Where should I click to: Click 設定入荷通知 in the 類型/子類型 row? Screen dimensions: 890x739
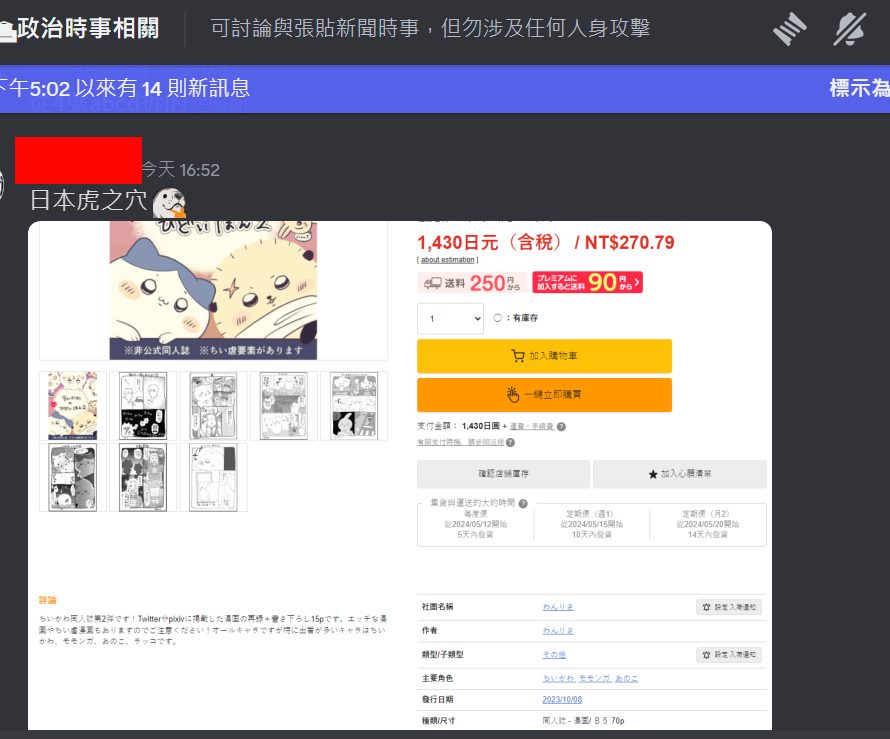pos(729,654)
